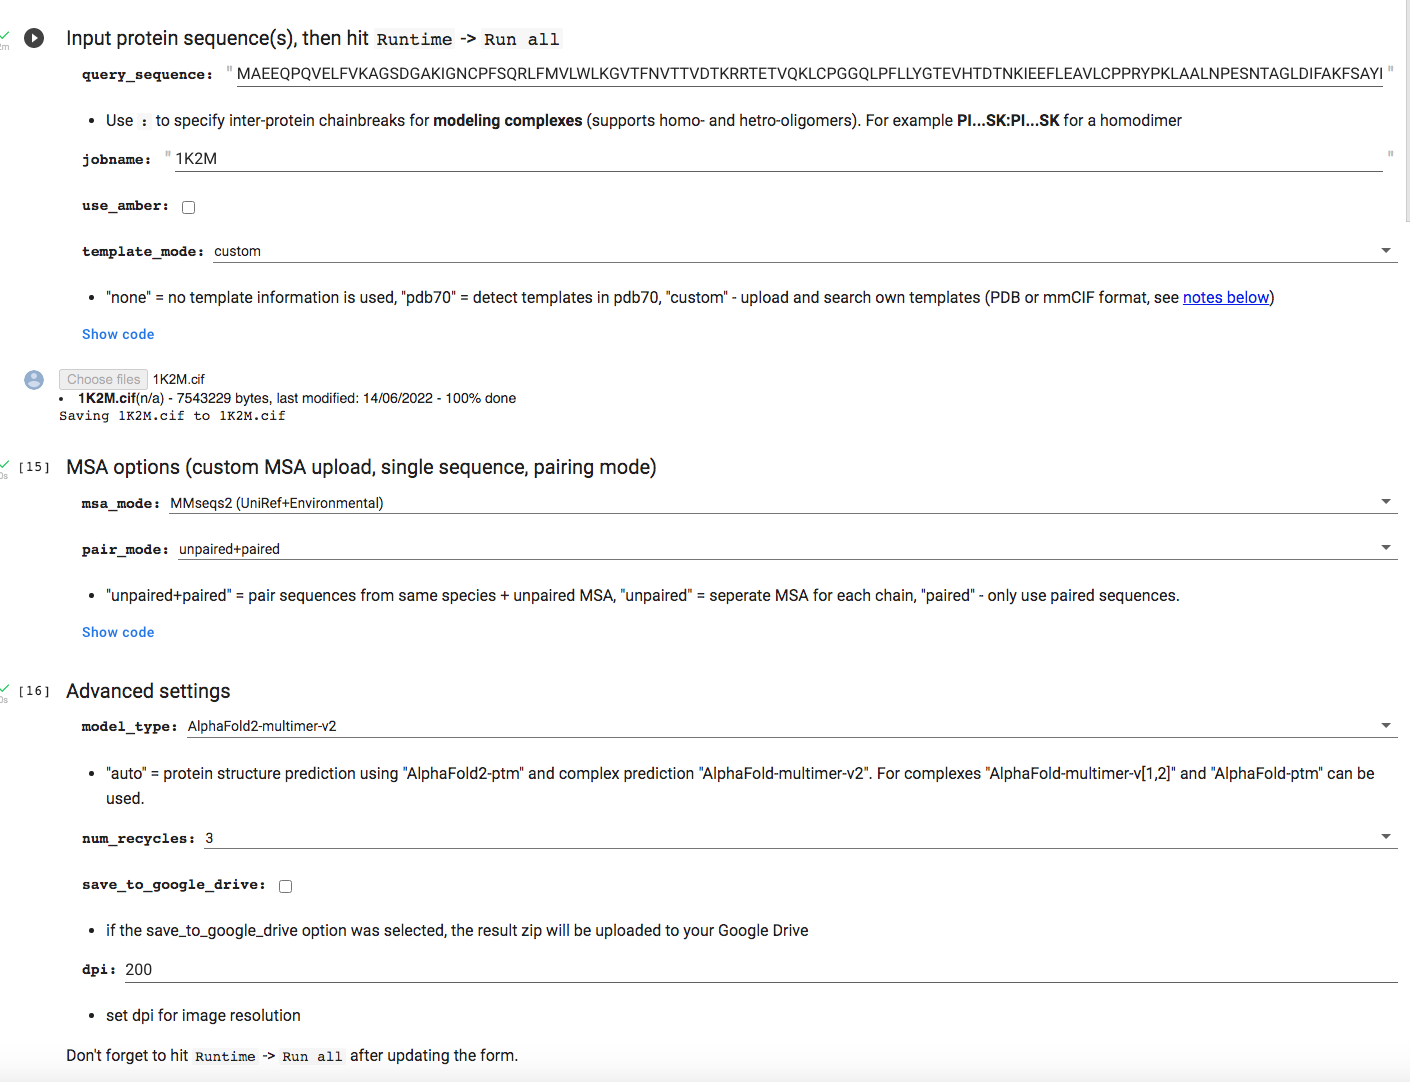Viewport: 1410px width, 1082px height.
Task: Enable the save_to_google_drive checkbox
Action: click(285, 886)
